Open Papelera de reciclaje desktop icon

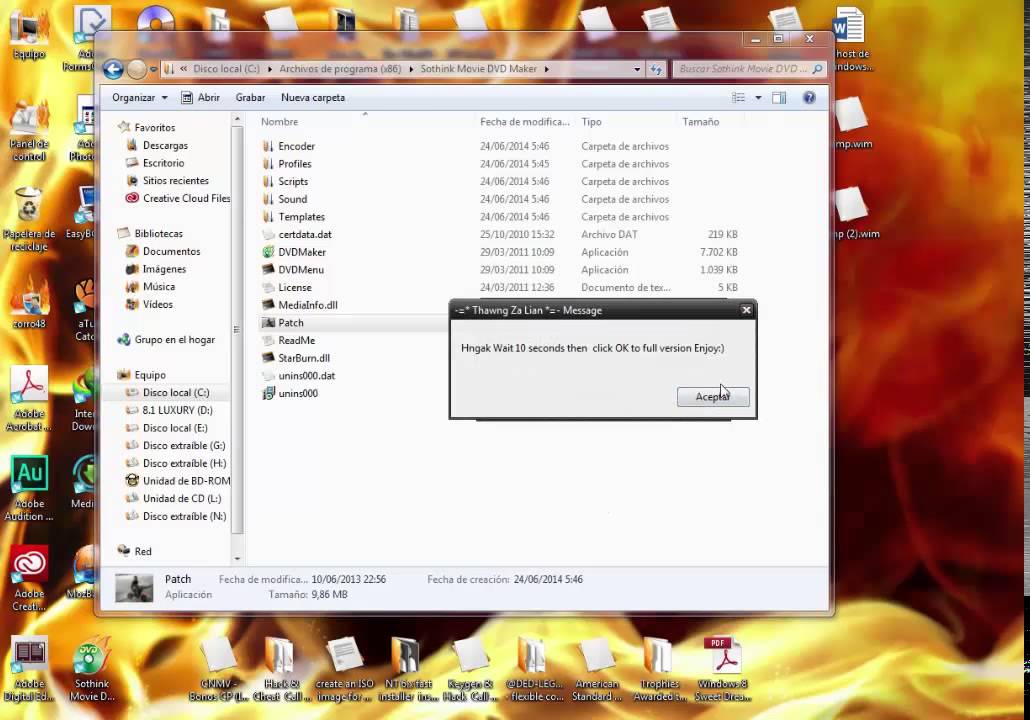coord(29,219)
